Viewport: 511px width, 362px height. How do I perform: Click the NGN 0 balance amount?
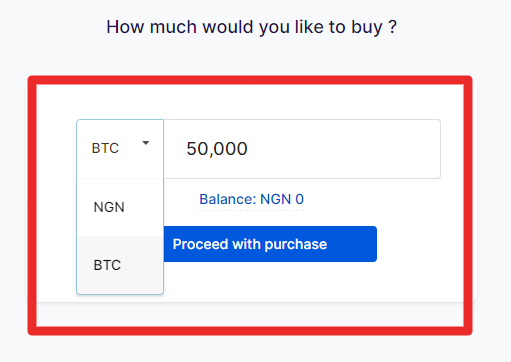282,199
